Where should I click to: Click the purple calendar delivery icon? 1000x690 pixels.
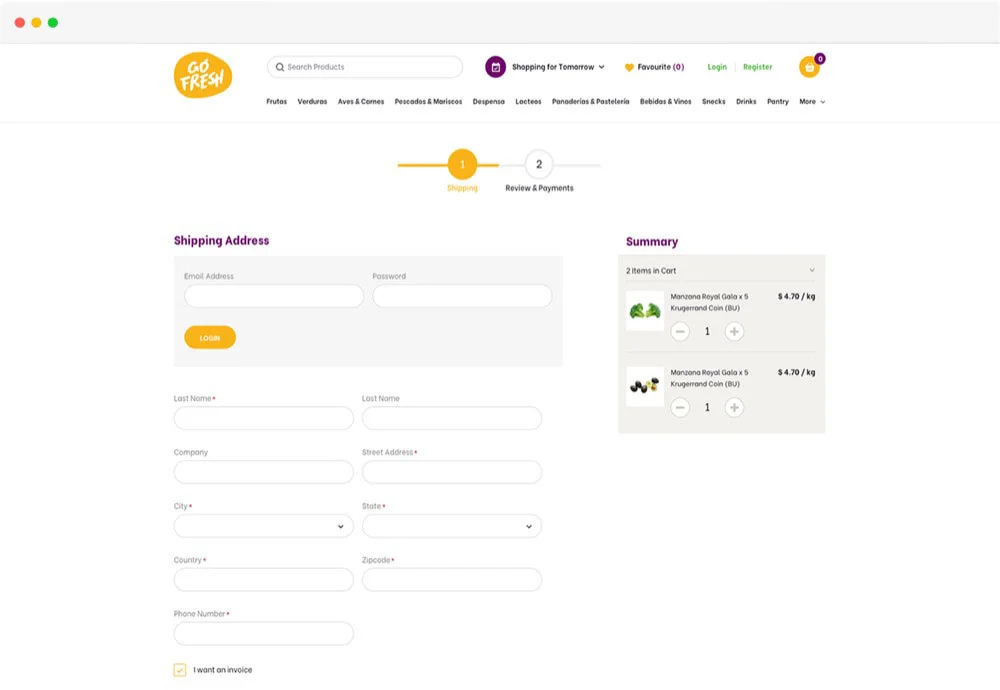pos(493,67)
